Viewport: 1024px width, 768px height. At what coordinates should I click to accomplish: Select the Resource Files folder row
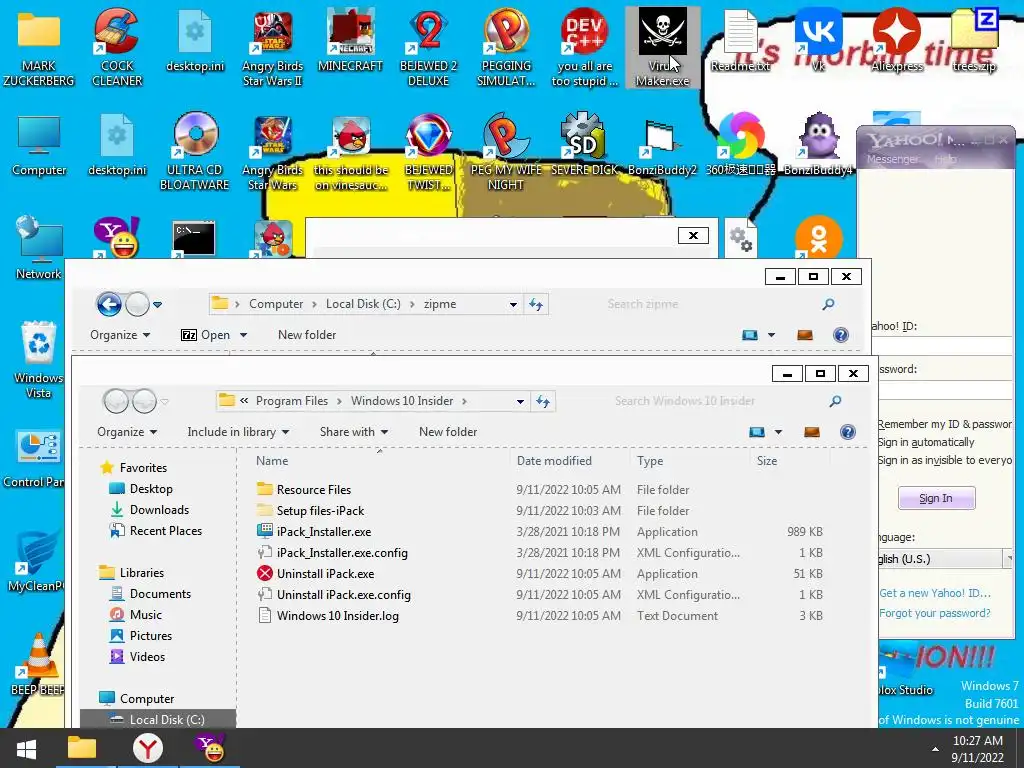click(539, 490)
